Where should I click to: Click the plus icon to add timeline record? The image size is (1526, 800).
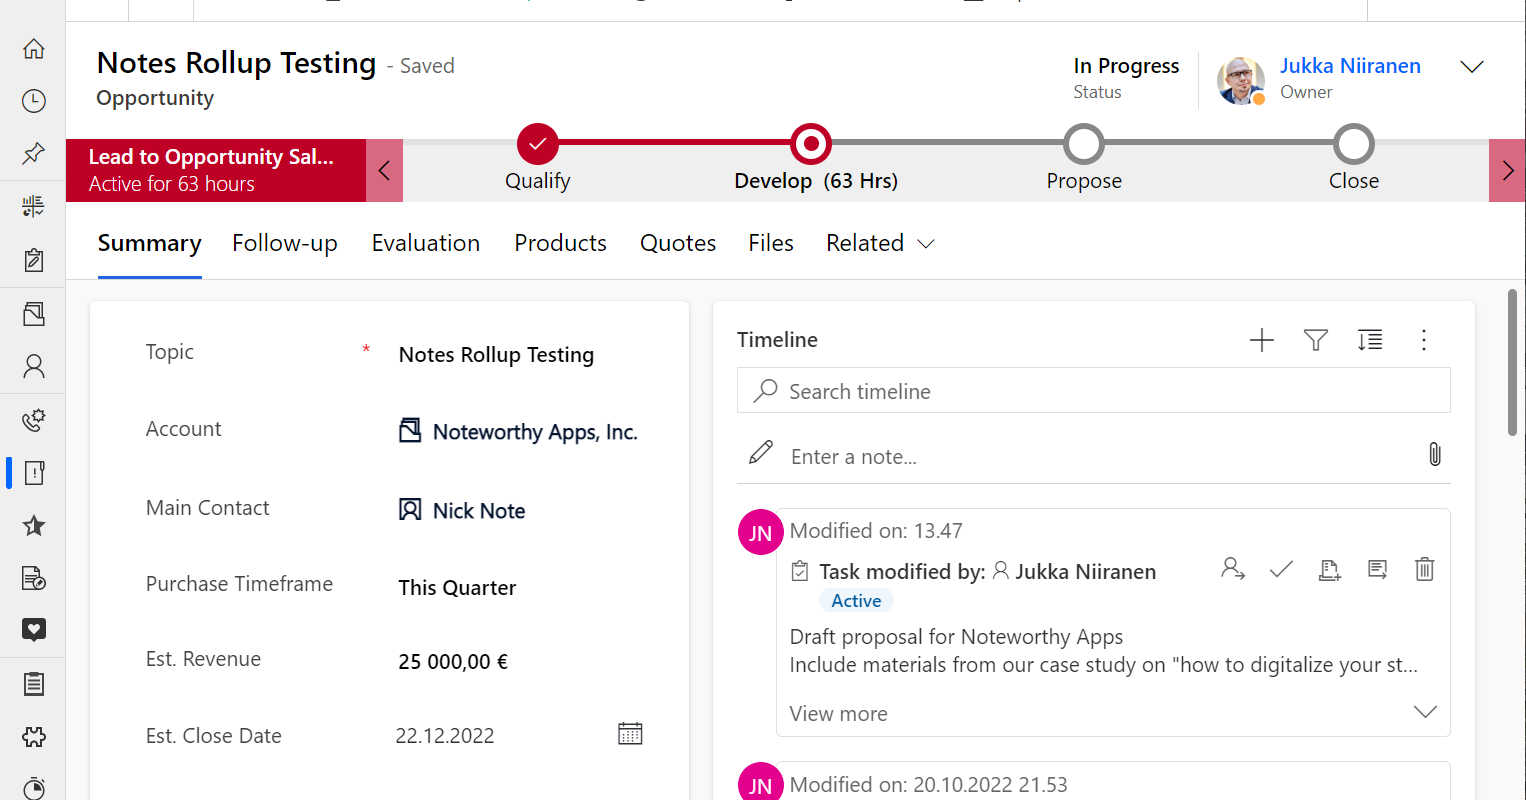pos(1262,340)
